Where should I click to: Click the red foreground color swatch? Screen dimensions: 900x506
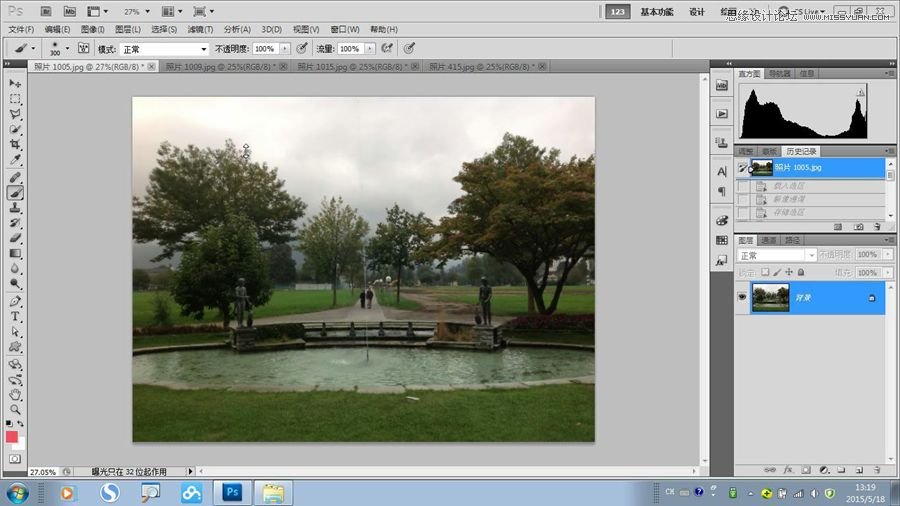click(x=12, y=436)
